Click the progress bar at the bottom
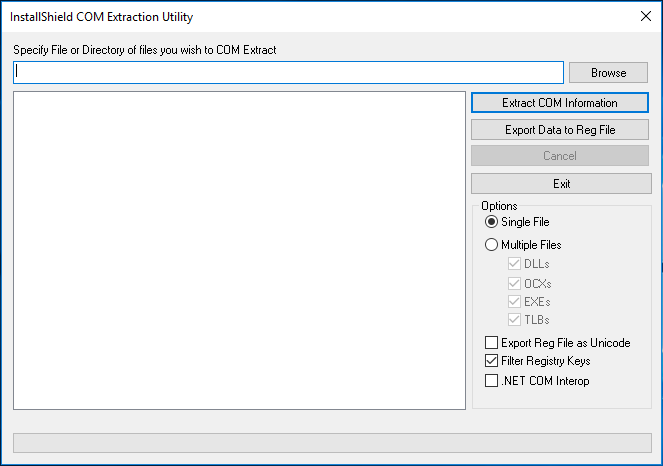Viewport: 663px width, 466px height. [332, 443]
